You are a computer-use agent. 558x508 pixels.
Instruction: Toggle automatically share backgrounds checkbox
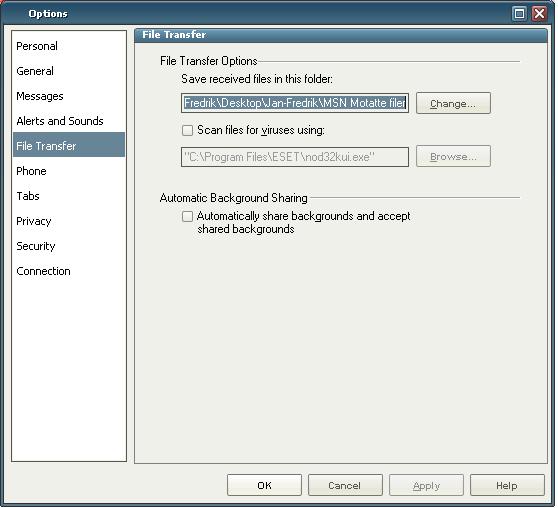click(x=188, y=216)
